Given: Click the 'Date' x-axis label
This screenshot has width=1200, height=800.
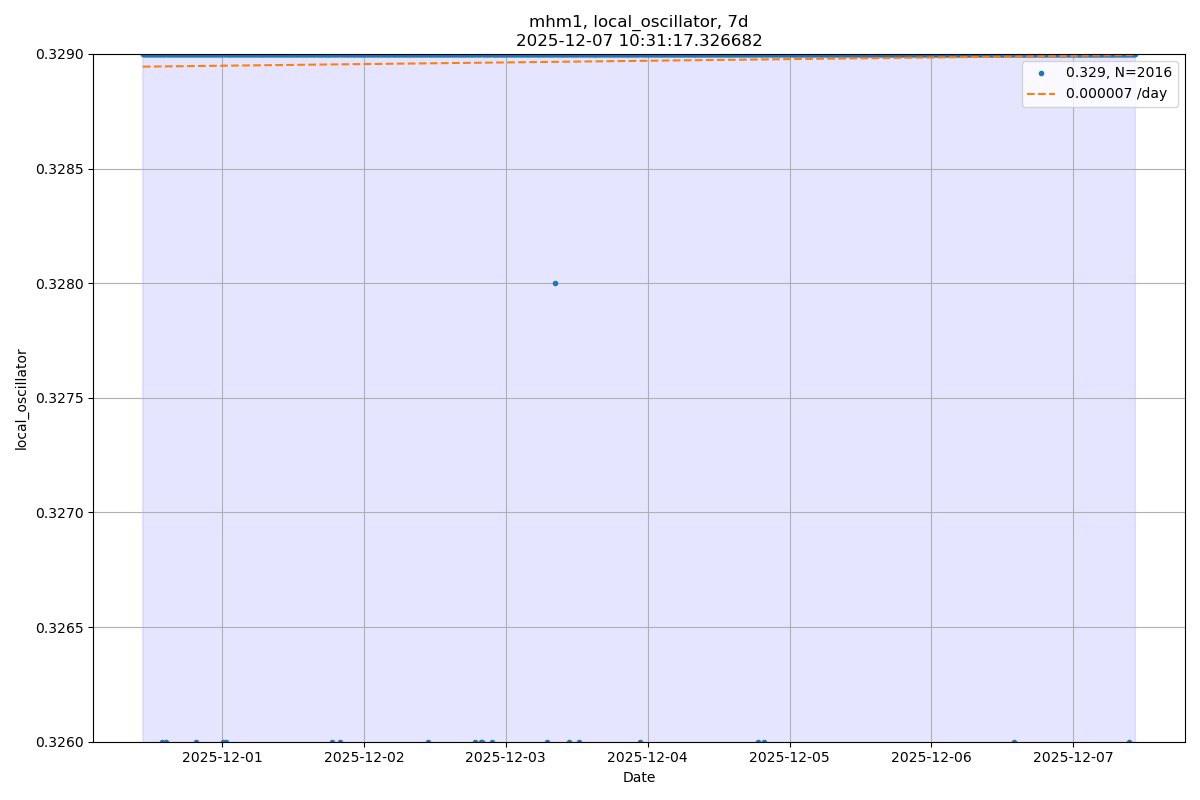Looking at the screenshot, I should click(638, 778).
